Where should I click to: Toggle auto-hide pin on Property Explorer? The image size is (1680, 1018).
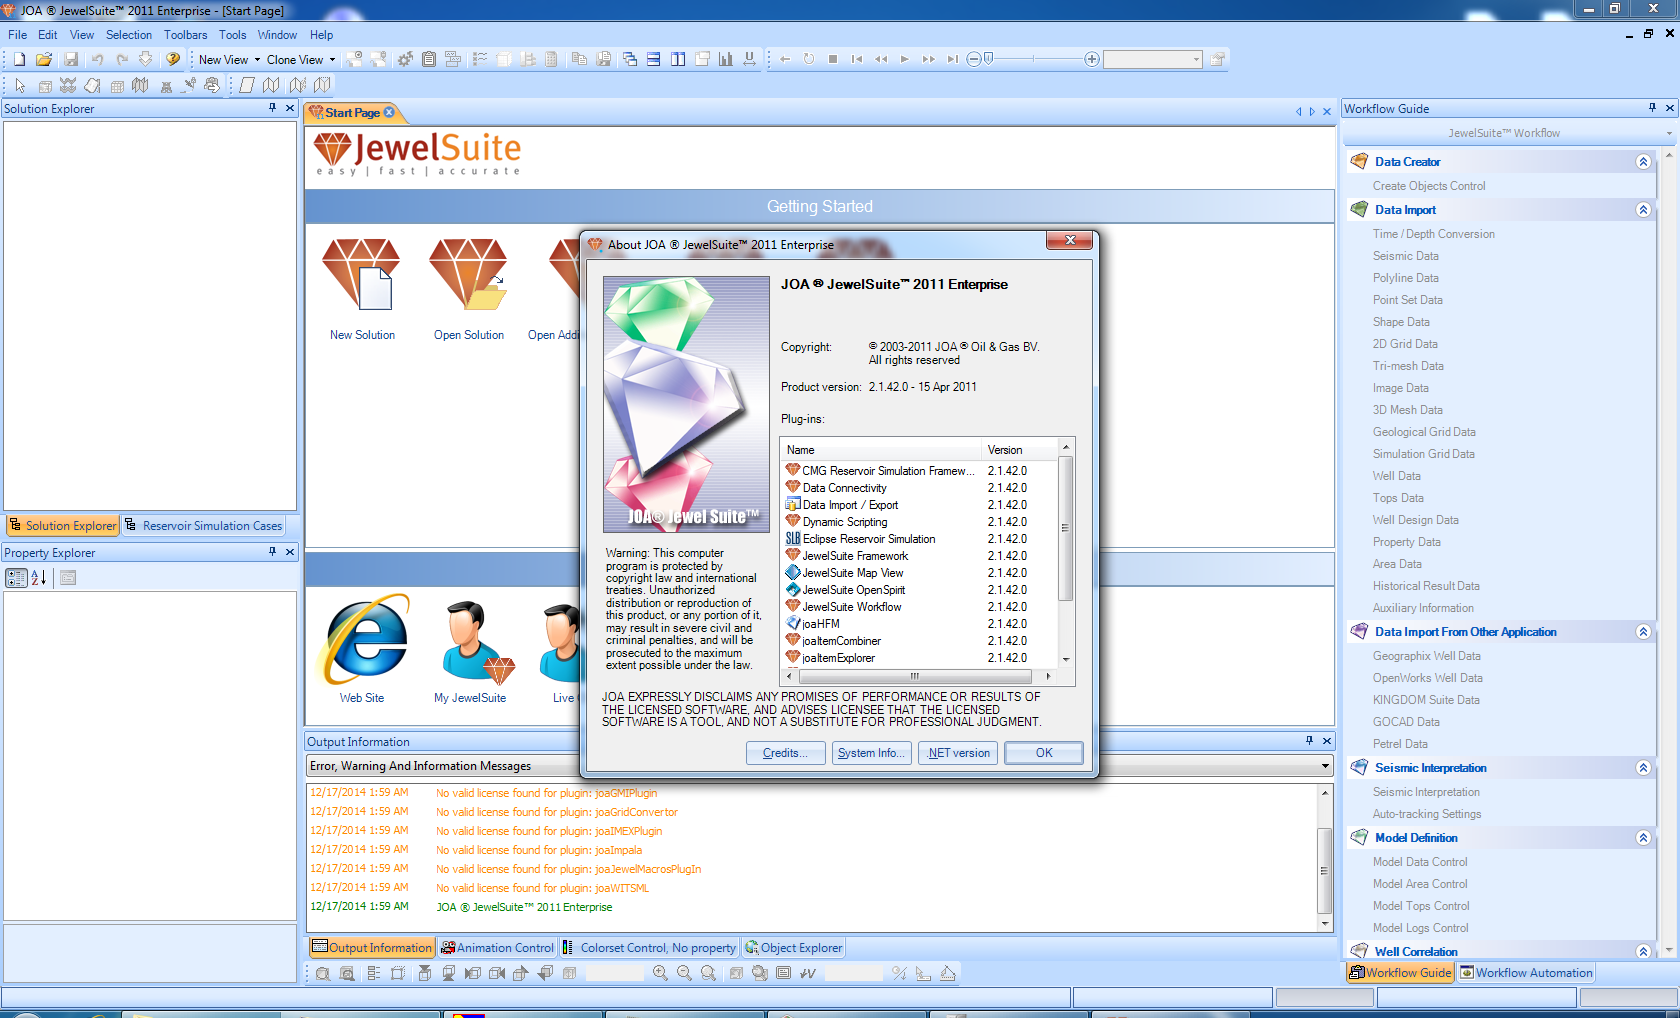272,552
